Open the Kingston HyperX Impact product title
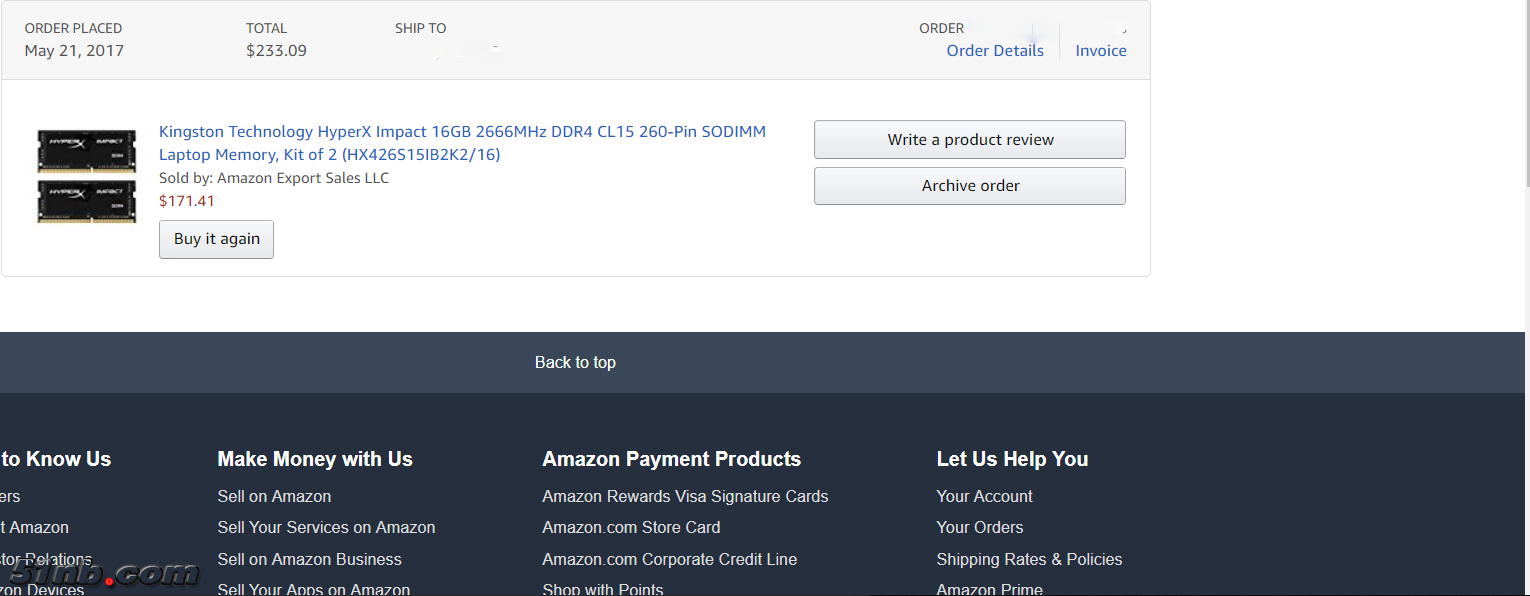This screenshot has width=1530, height=596. (462, 143)
